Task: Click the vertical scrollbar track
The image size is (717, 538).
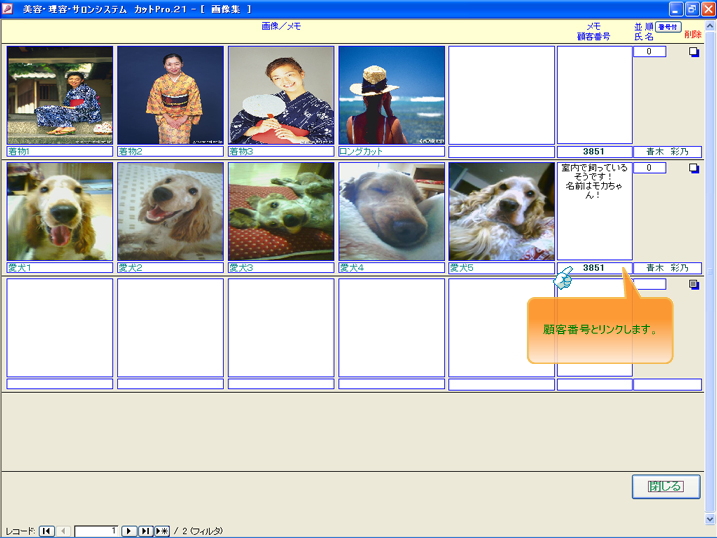Action: (x=710, y=272)
